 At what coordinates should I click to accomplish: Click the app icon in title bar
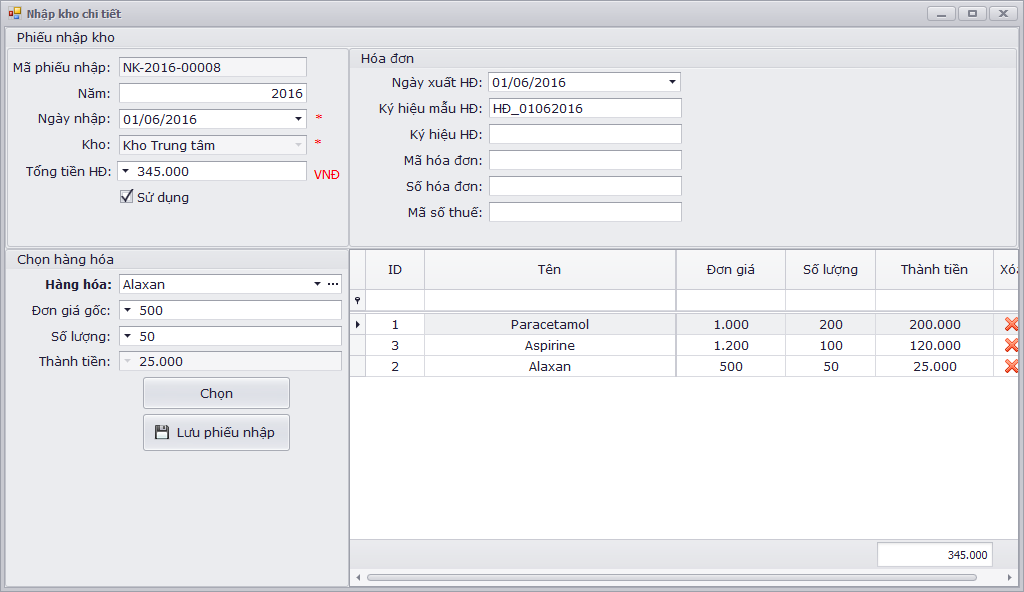[x=14, y=14]
